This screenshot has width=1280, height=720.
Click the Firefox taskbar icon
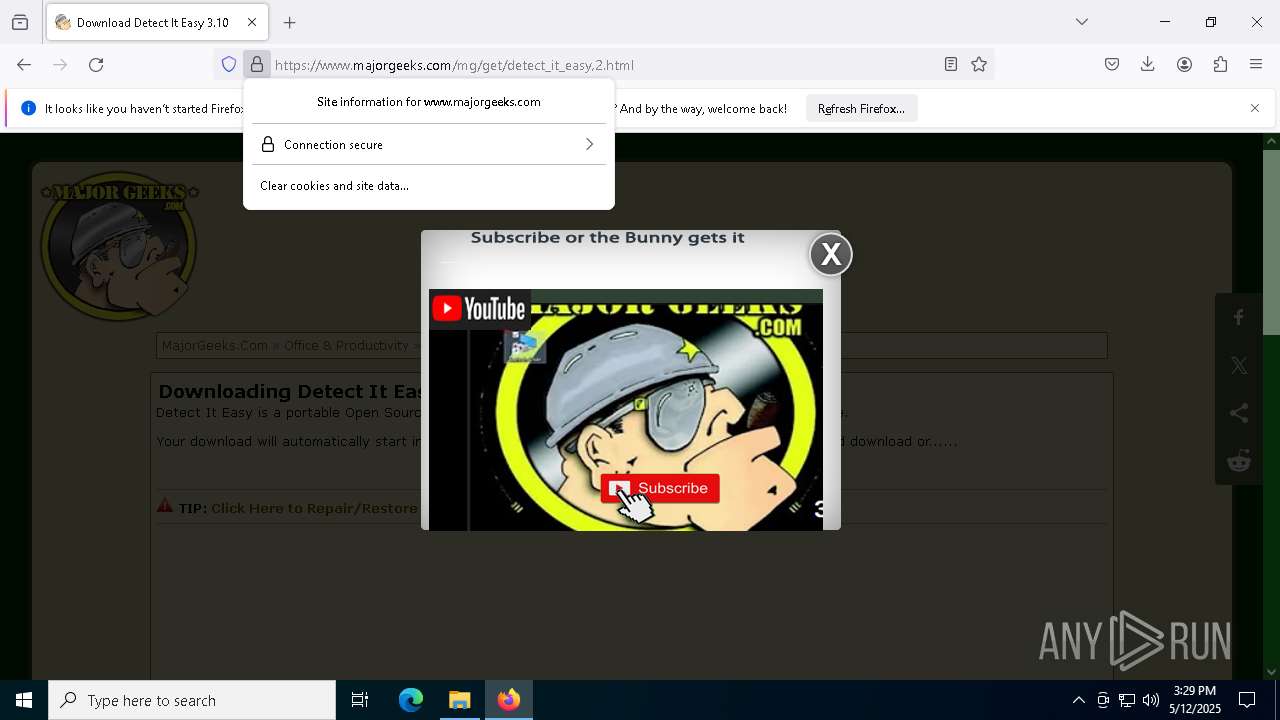[509, 700]
